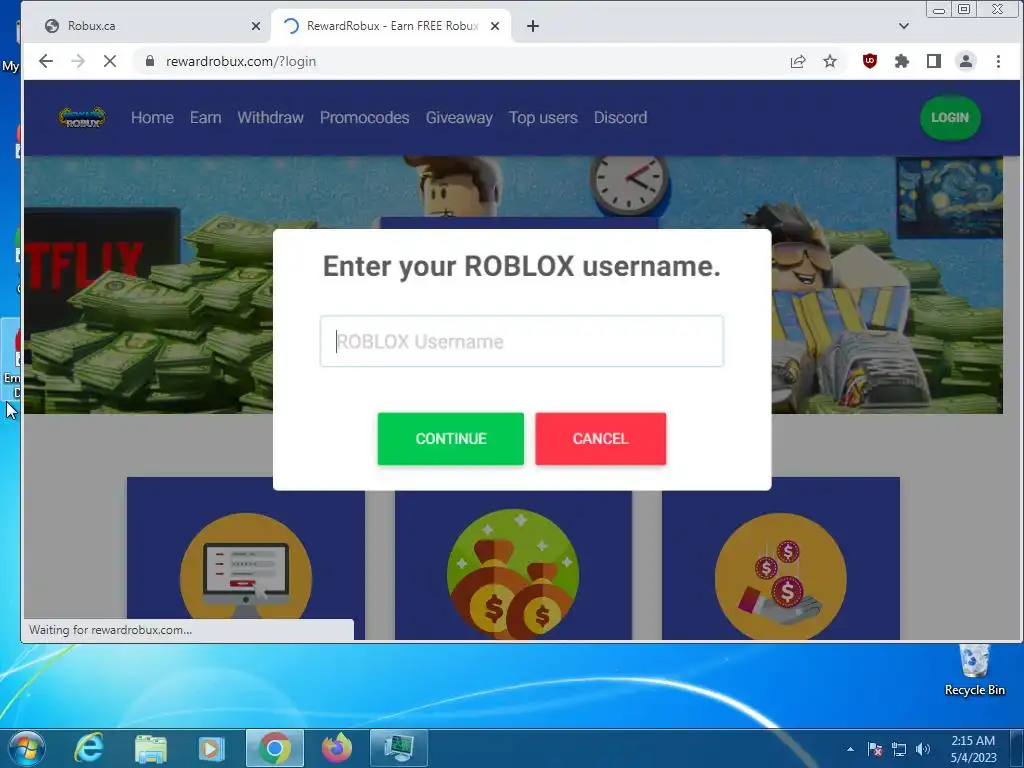The height and width of the screenshot is (768, 1024).
Task: Show hidden tray icons arrow
Action: point(850,749)
